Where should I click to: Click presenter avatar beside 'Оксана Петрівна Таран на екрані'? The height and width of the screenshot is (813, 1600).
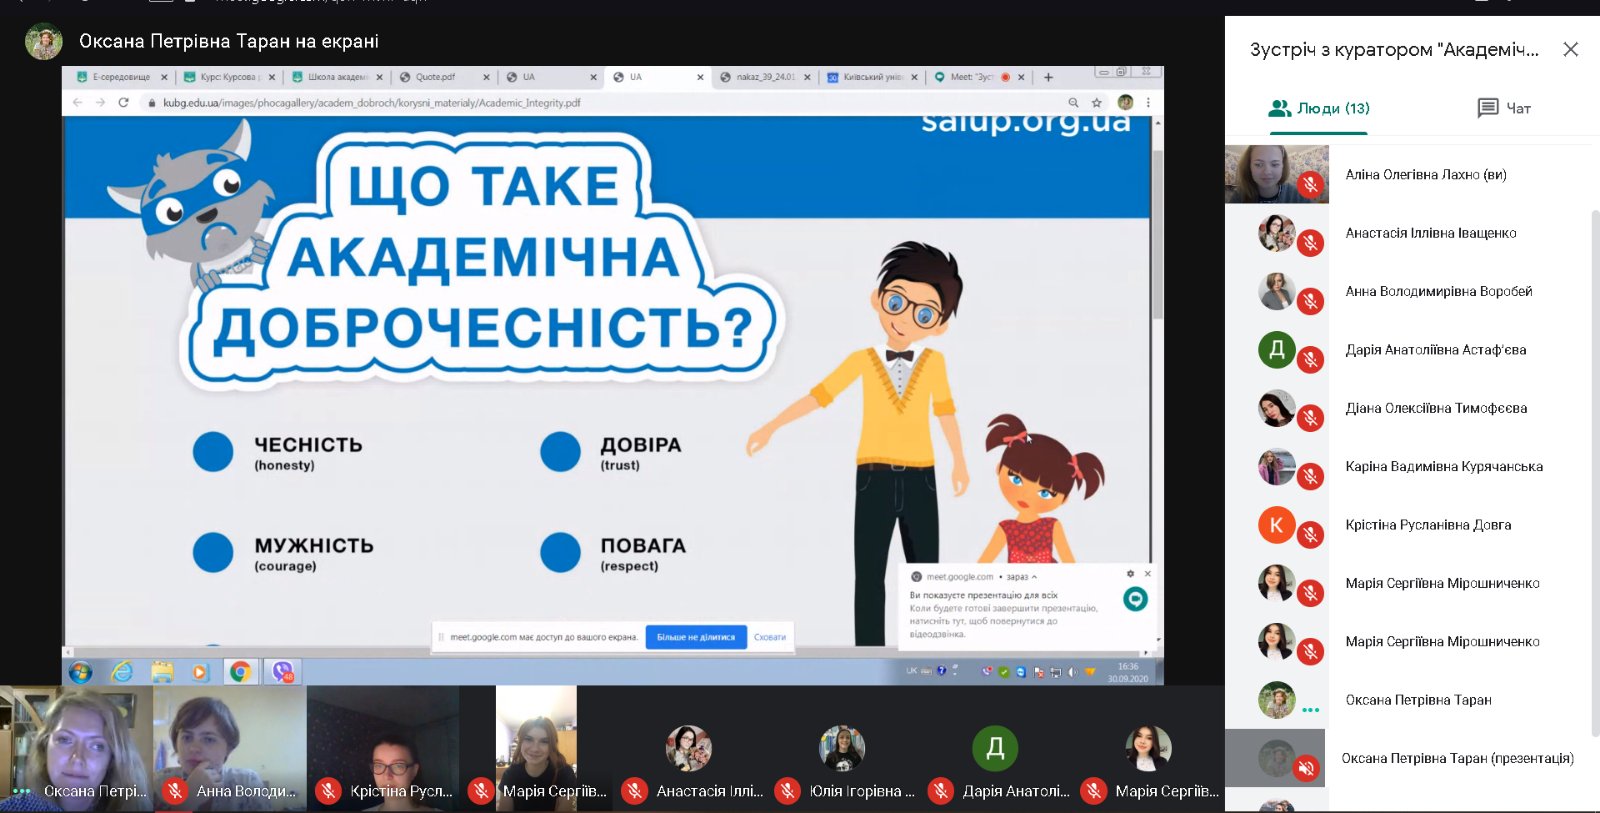[x=43, y=42]
